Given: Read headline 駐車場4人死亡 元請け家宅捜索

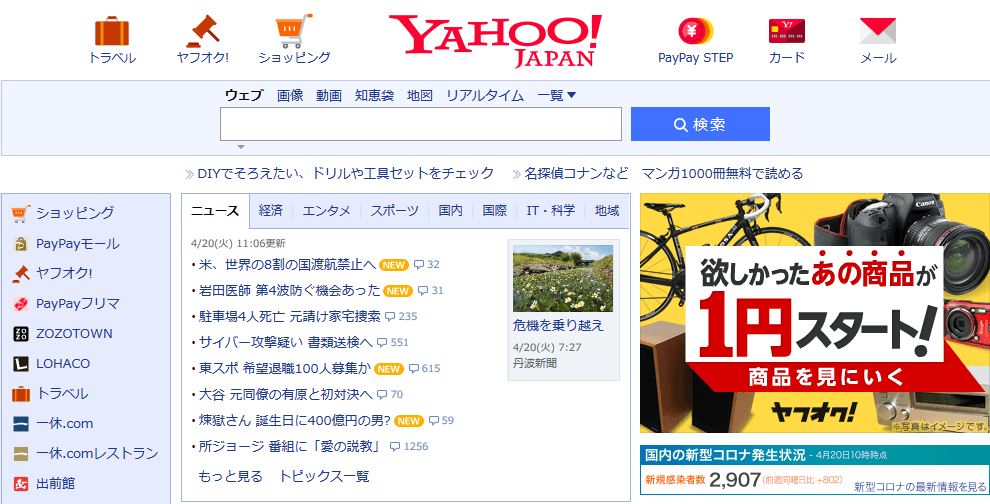Looking at the screenshot, I should [x=289, y=316].
